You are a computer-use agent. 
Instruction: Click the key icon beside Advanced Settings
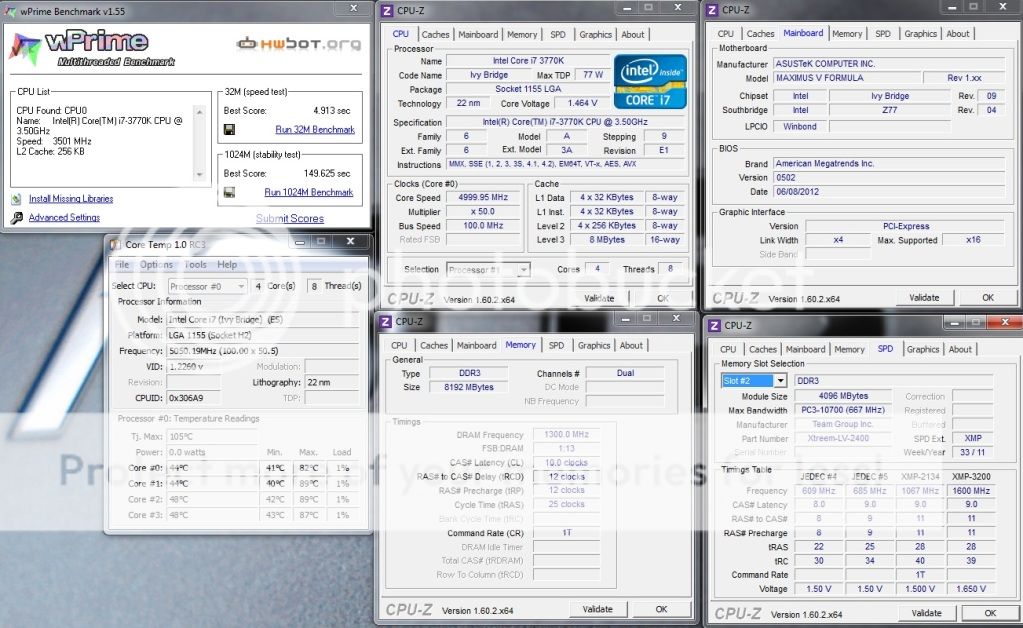(16, 218)
